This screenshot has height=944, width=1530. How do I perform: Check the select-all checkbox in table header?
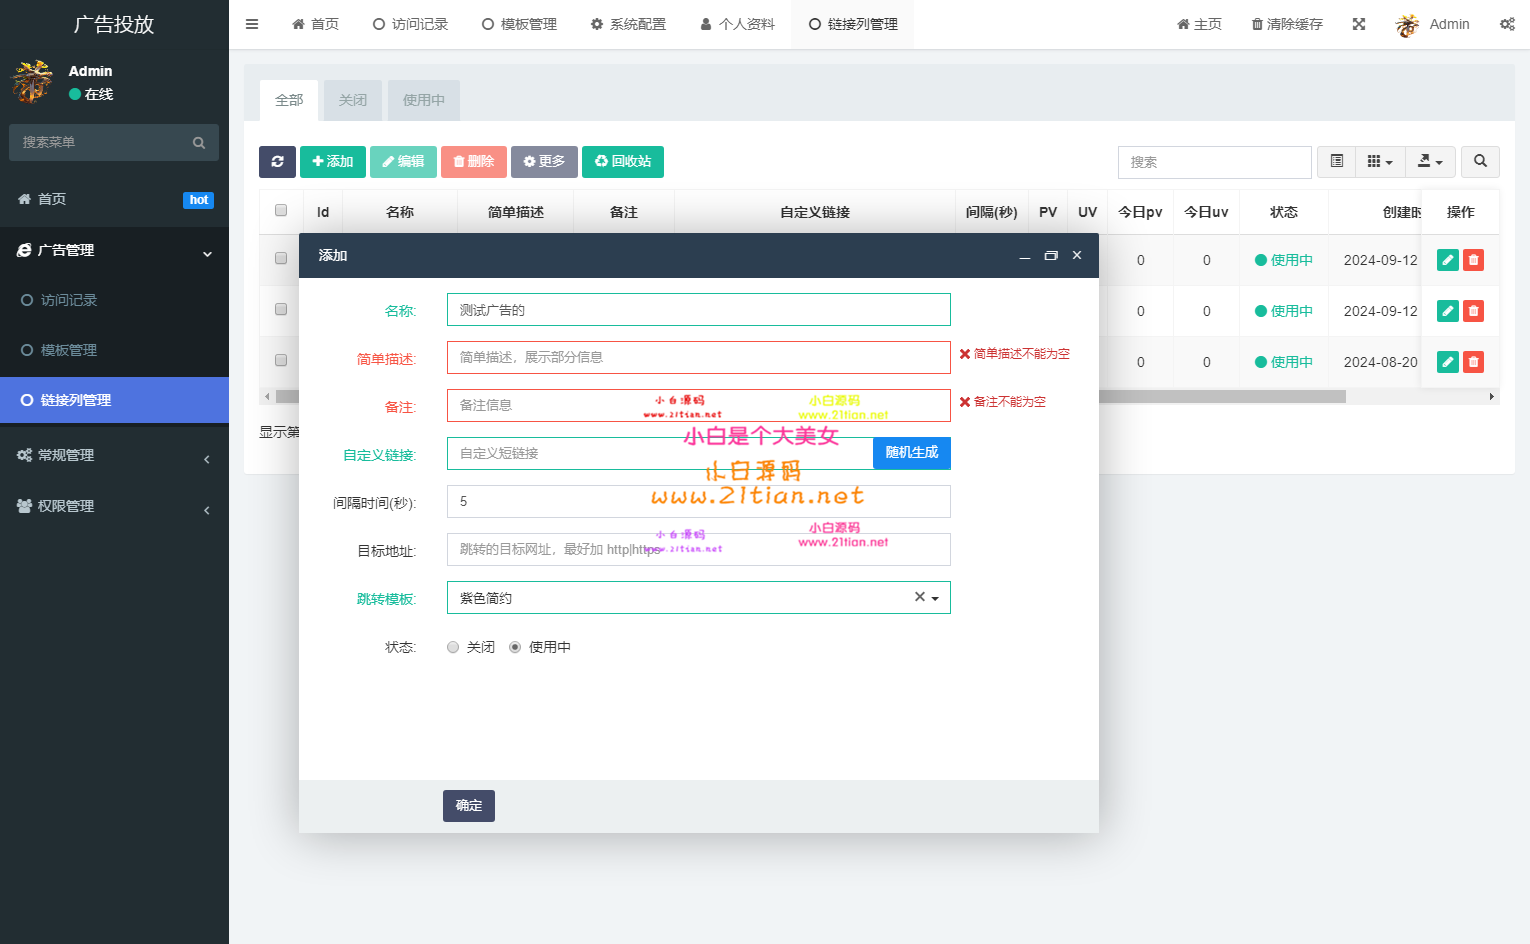click(x=281, y=211)
